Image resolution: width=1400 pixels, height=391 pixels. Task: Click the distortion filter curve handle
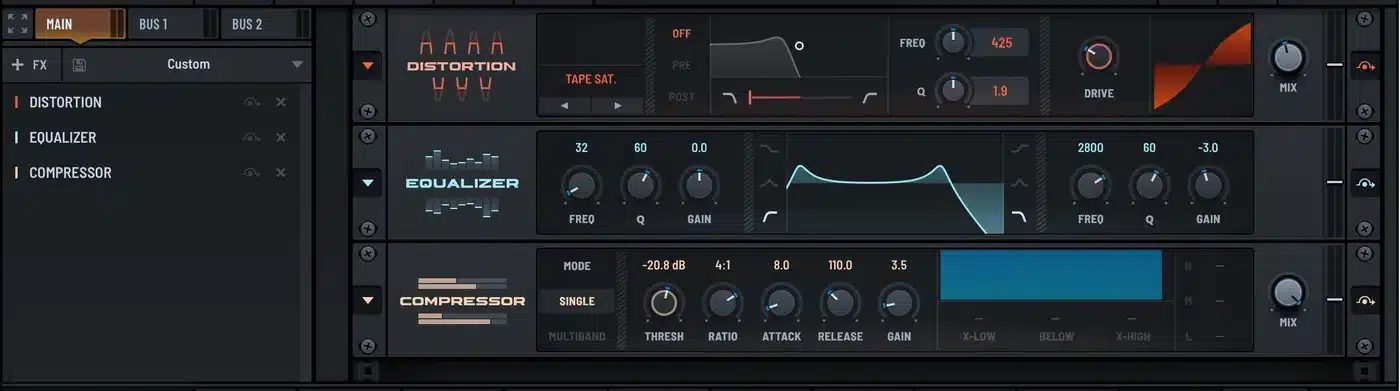pos(799,45)
